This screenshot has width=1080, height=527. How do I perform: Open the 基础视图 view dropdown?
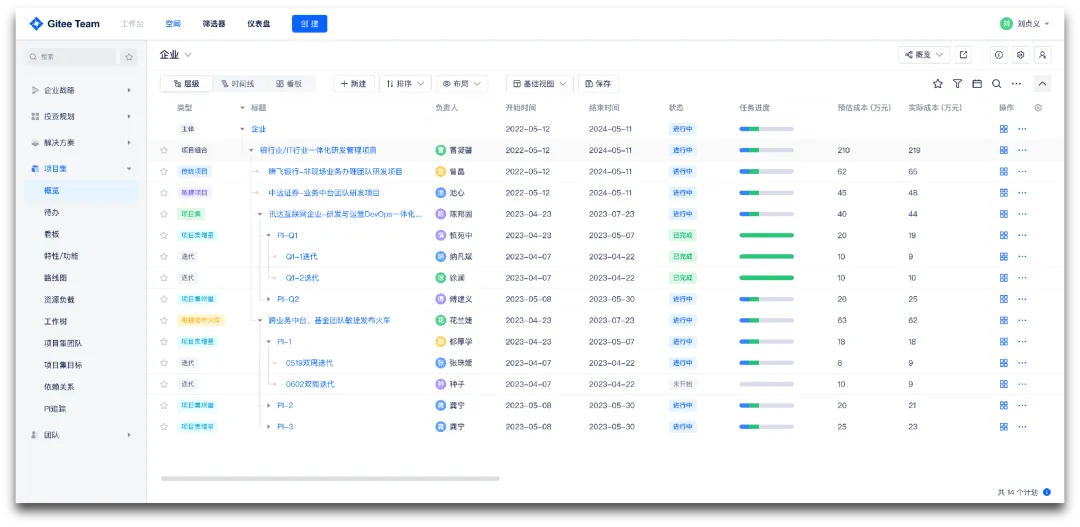[x=540, y=83]
